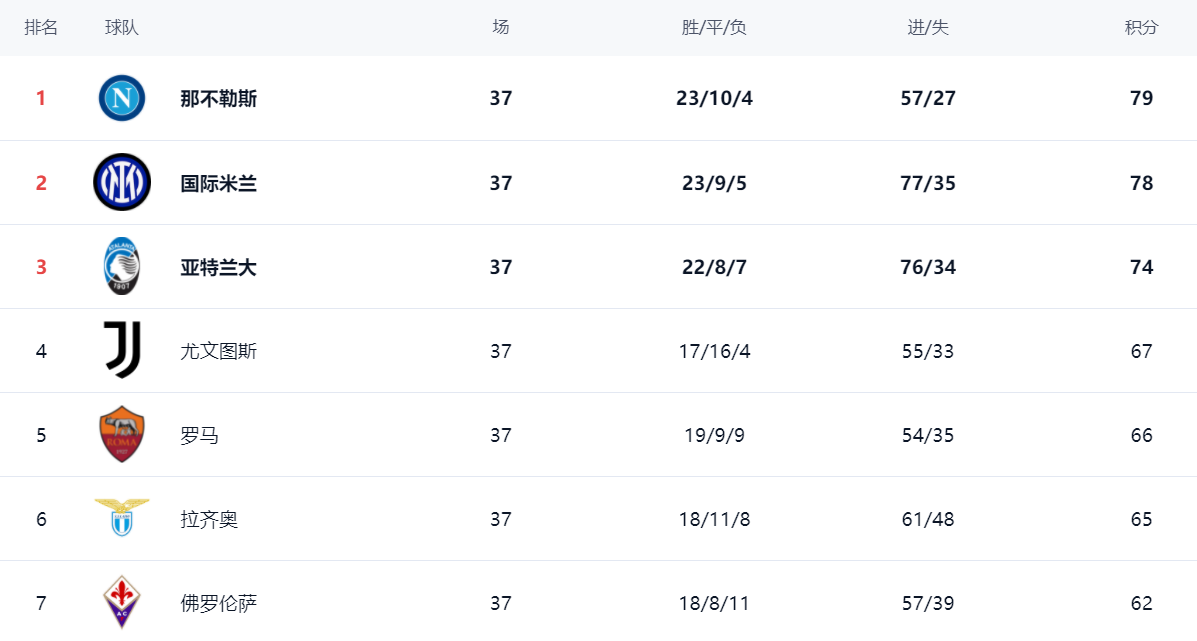Open team page for 国际米兰

218,183
